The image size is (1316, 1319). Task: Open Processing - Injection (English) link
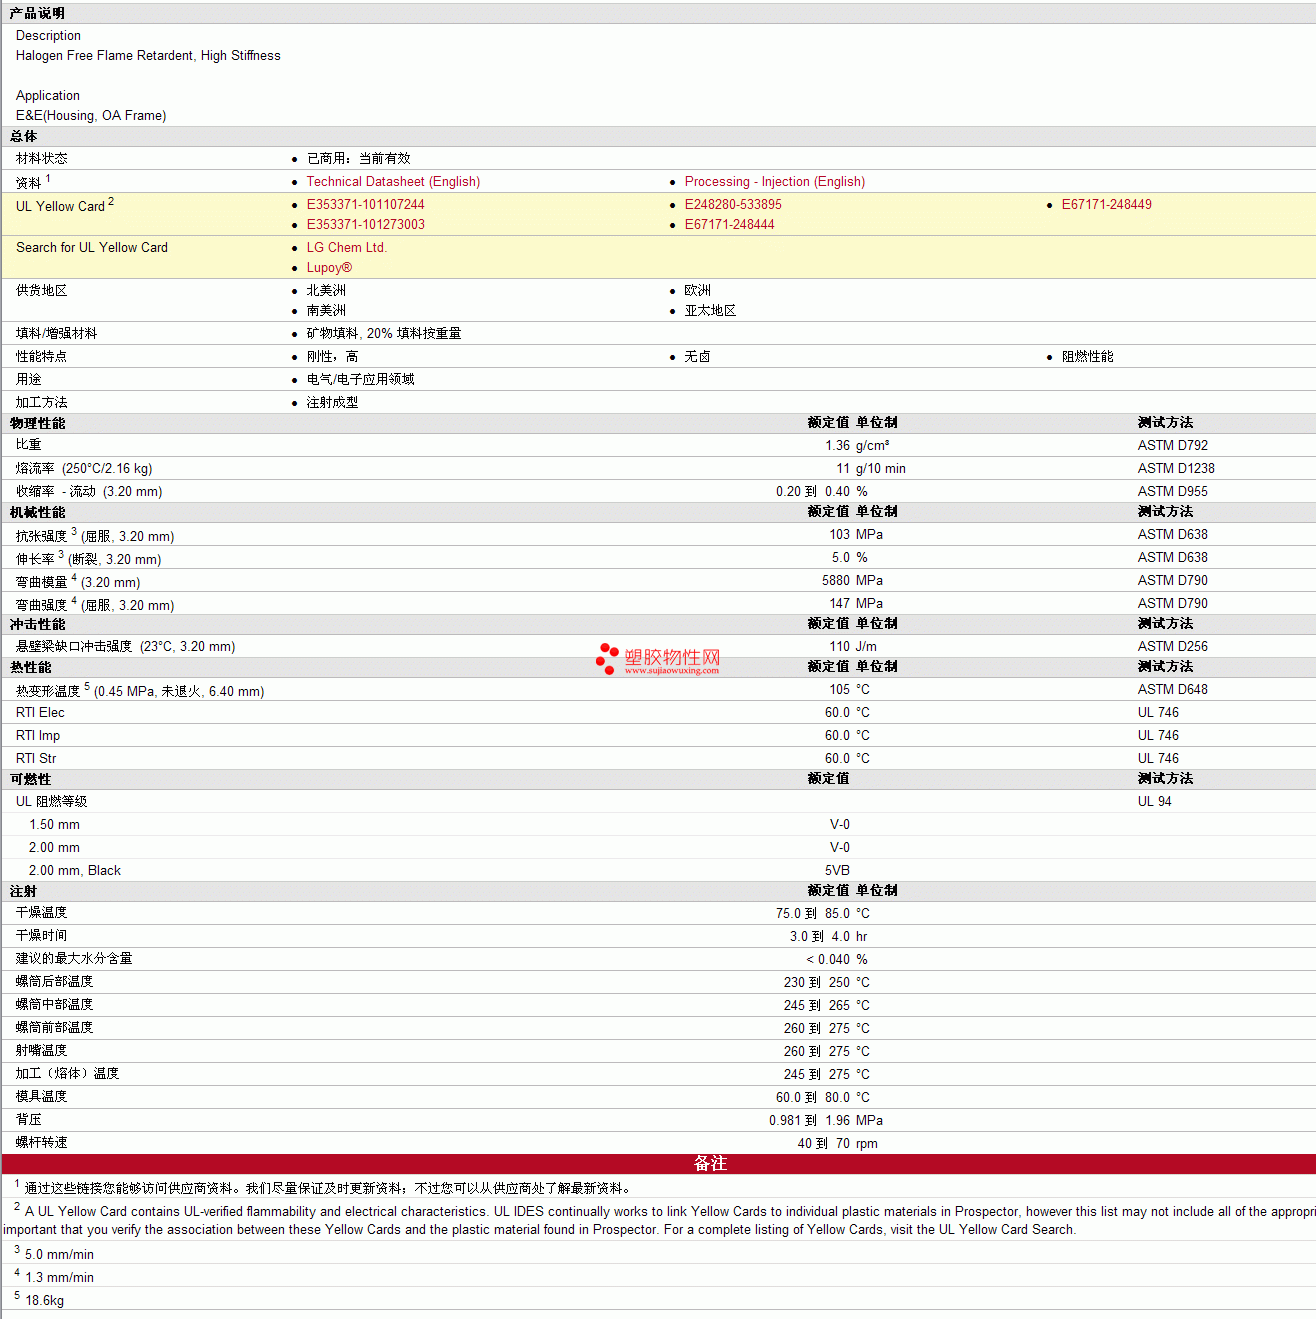(774, 182)
